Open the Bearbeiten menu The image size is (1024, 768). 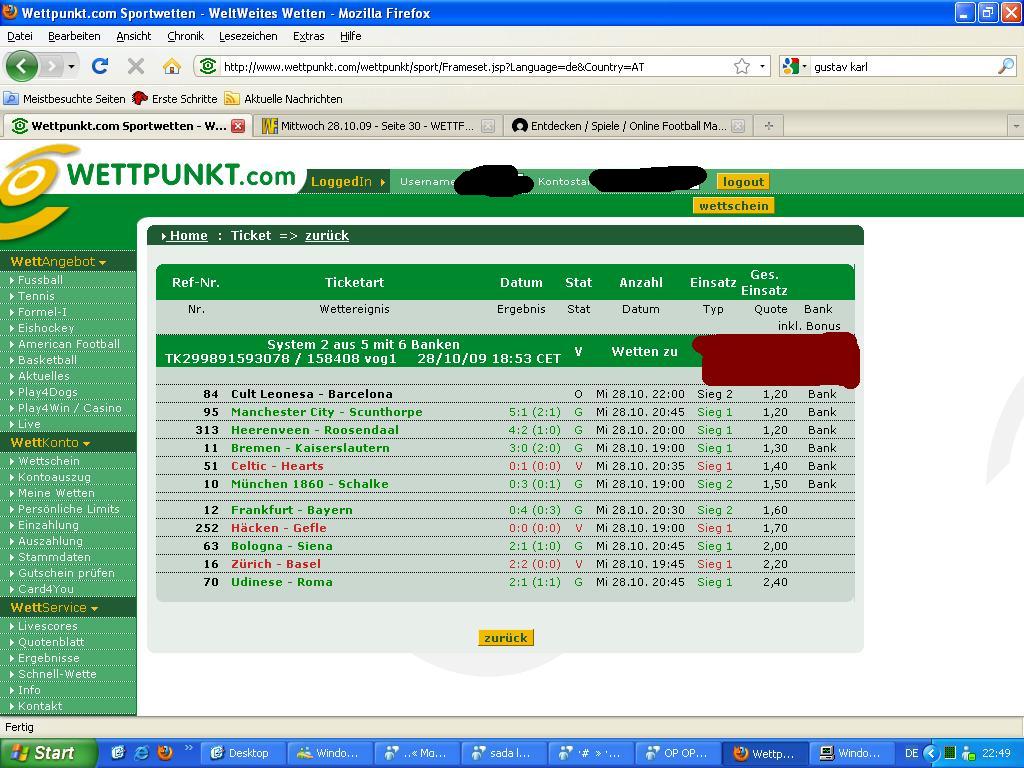74,36
